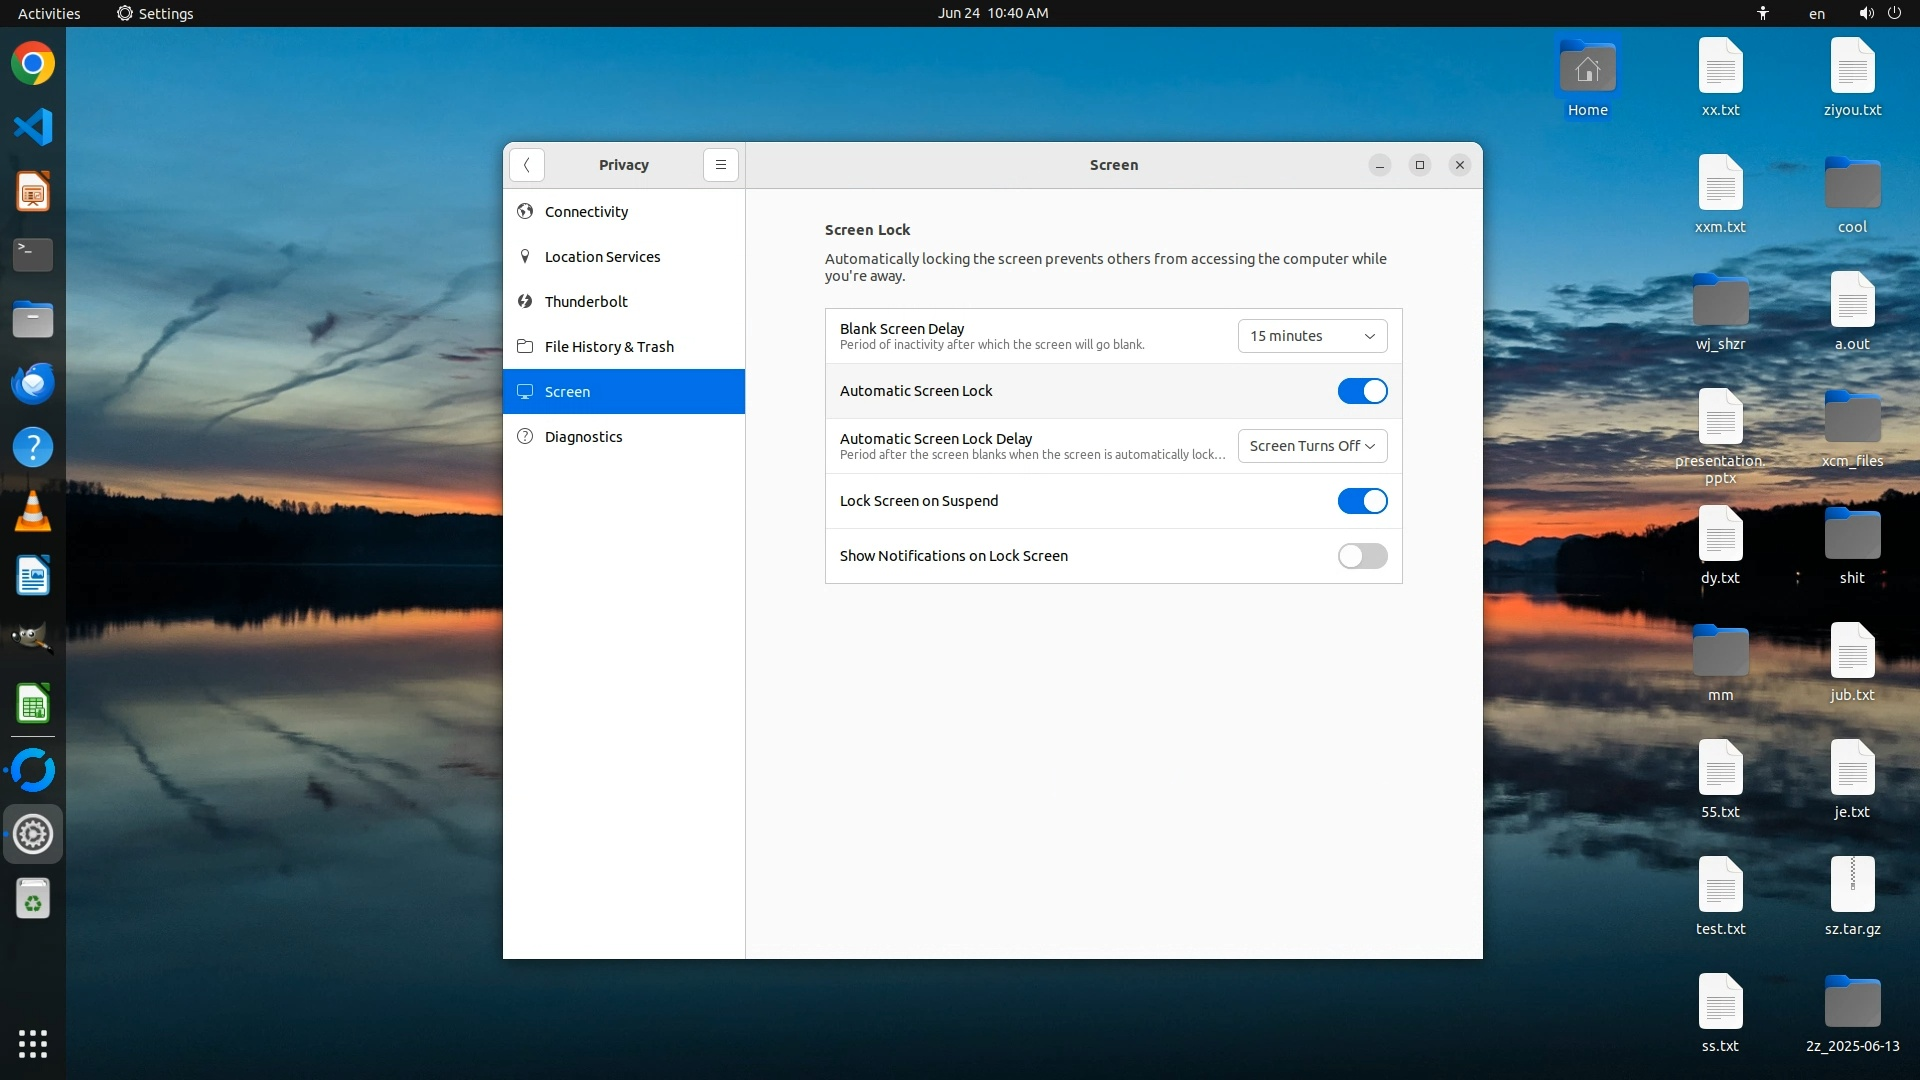Open the hamburger menu in Privacy panel
This screenshot has width=1920, height=1080.
click(x=720, y=165)
